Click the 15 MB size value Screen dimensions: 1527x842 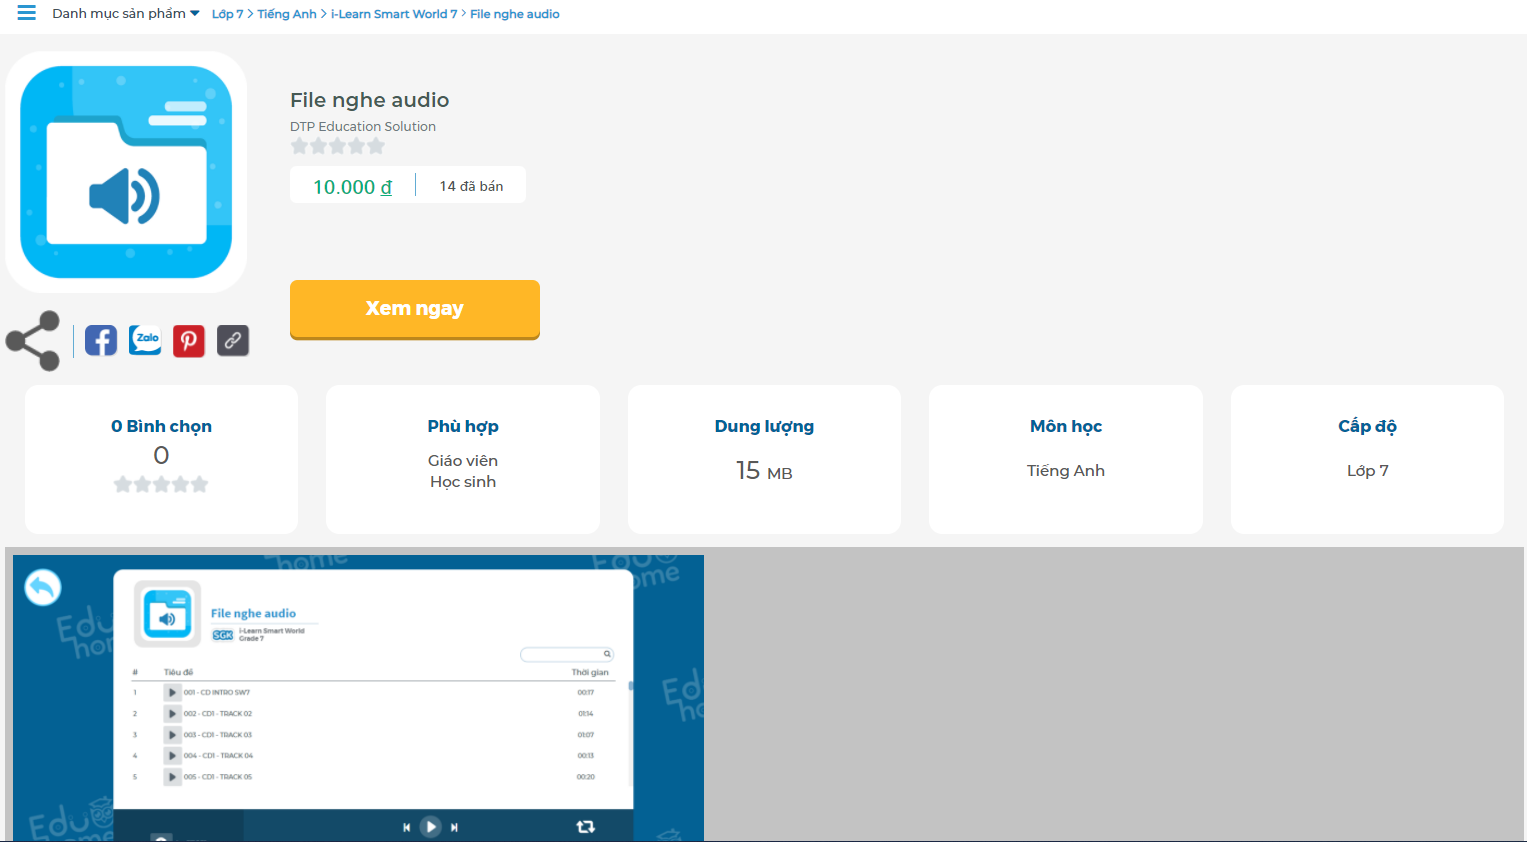[x=764, y=470]
